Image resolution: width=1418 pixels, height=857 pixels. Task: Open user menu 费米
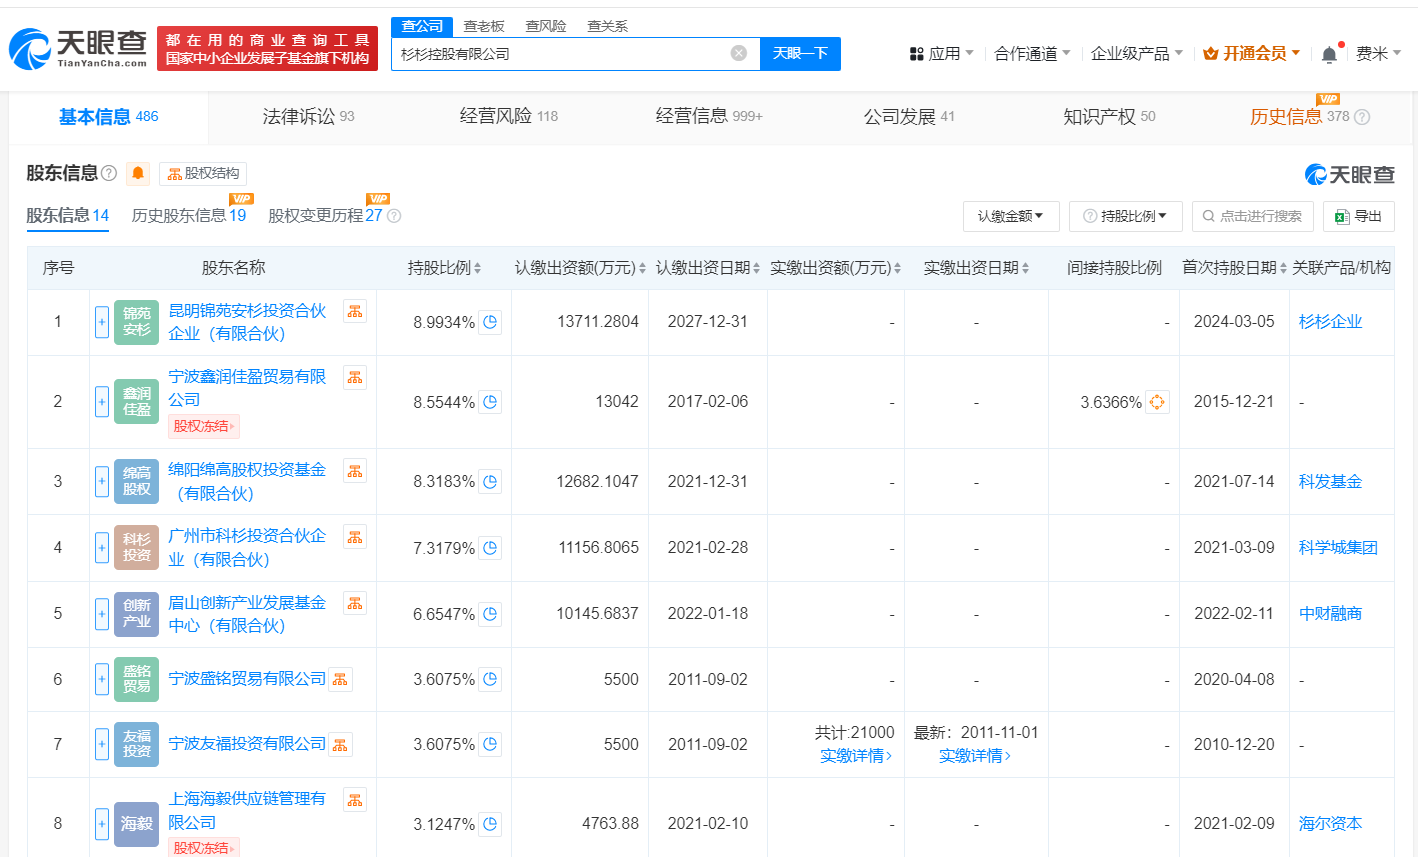click(x=1378, y=54)
